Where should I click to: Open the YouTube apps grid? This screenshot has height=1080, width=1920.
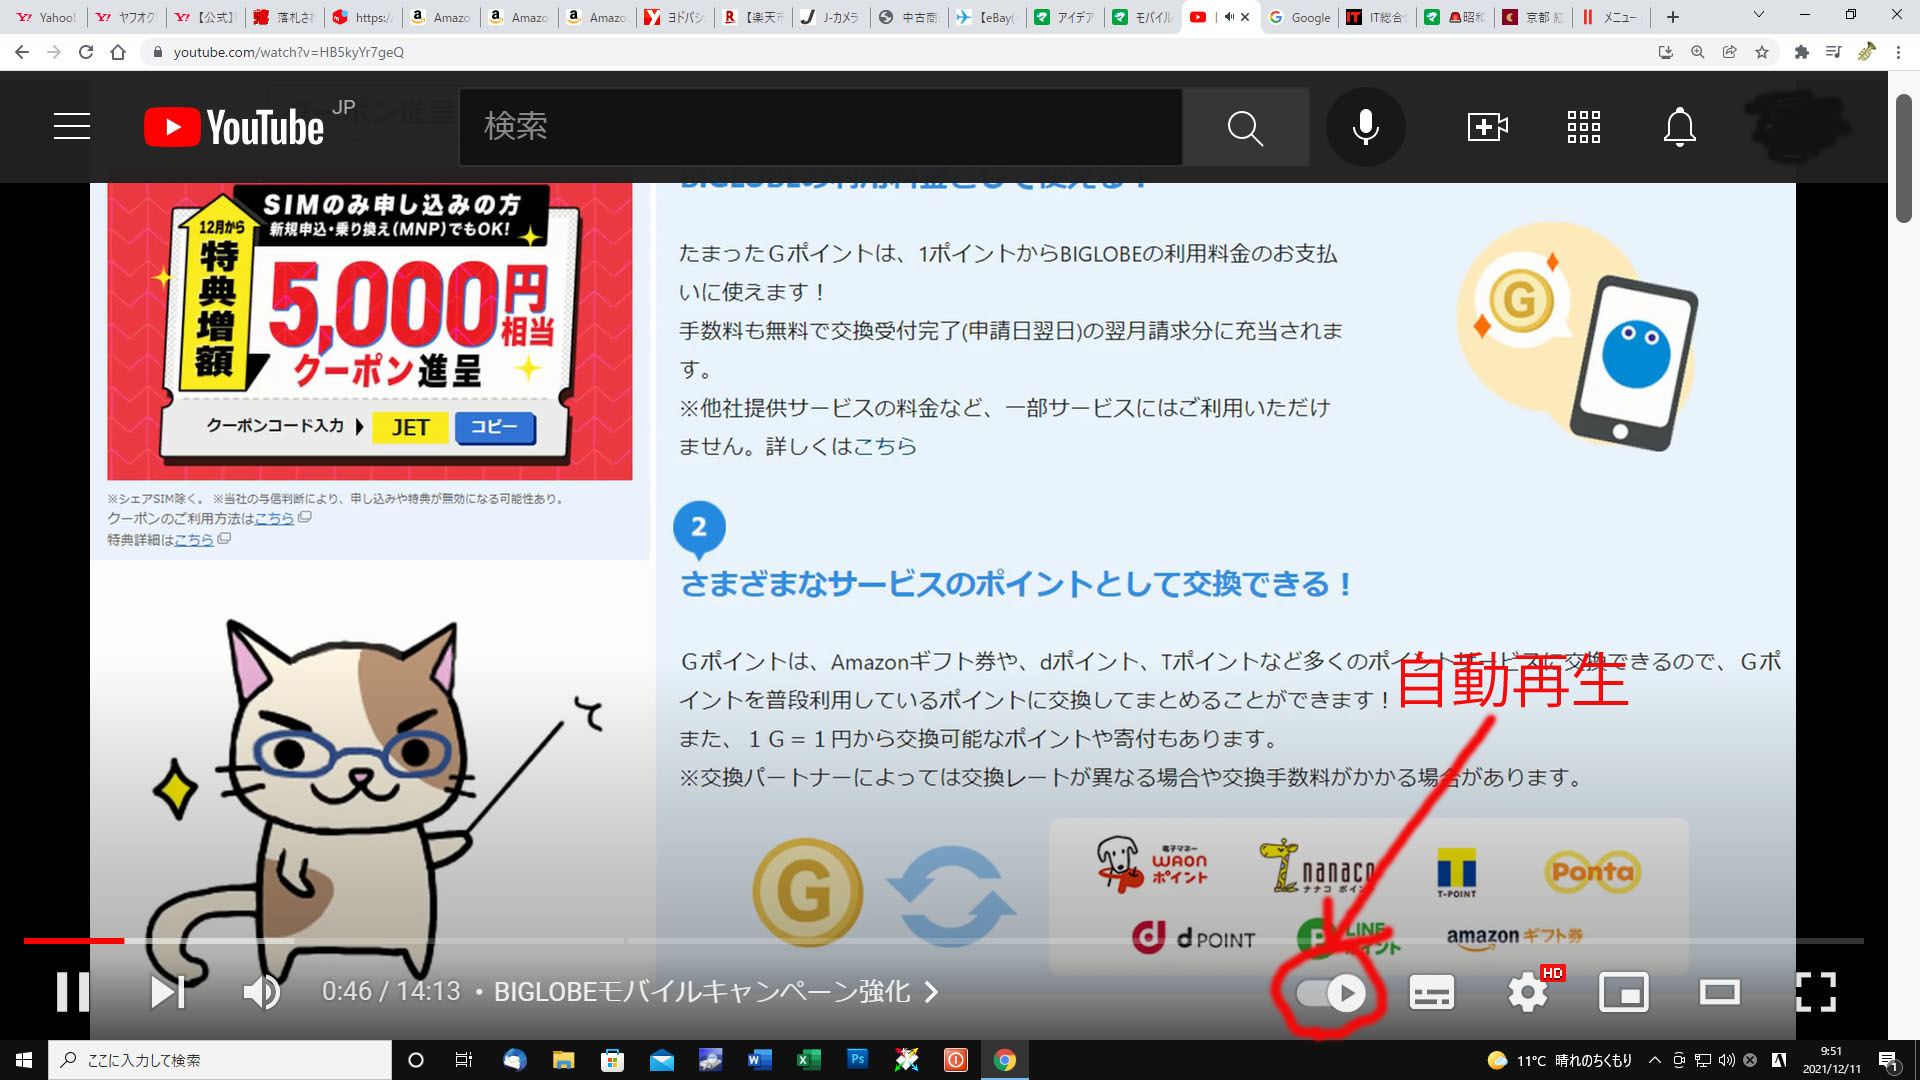click(1583, 127)
